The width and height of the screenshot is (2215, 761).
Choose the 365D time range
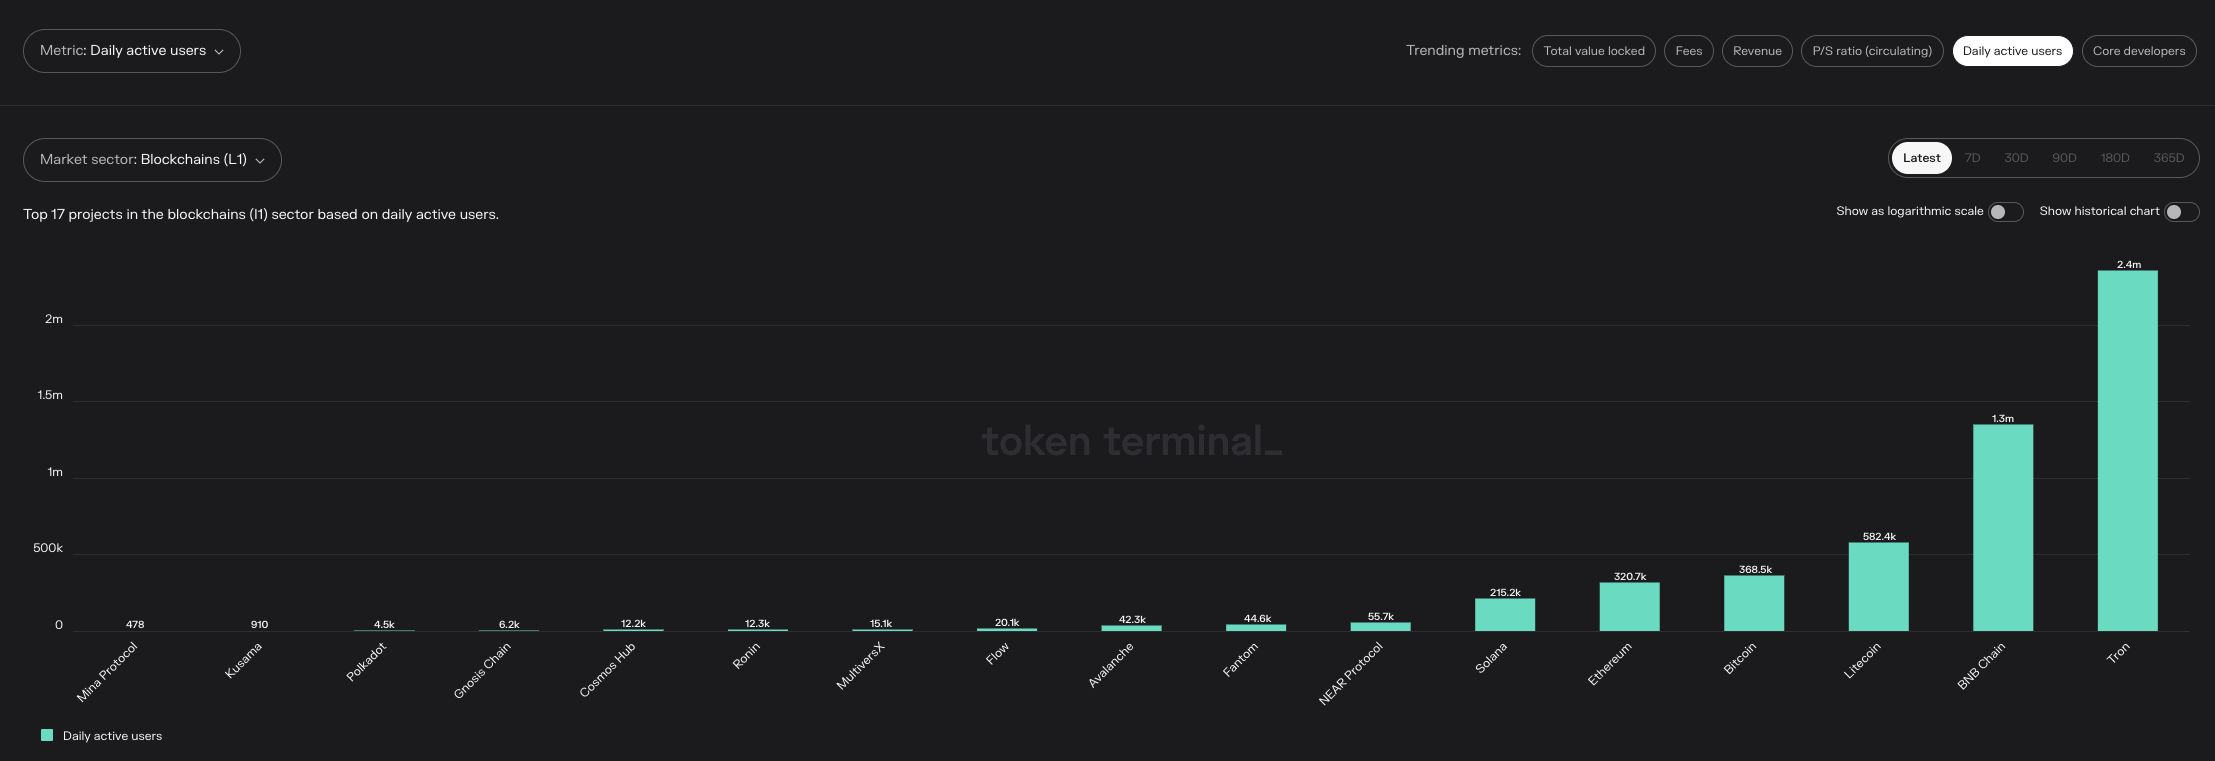tap(2168, 158)
